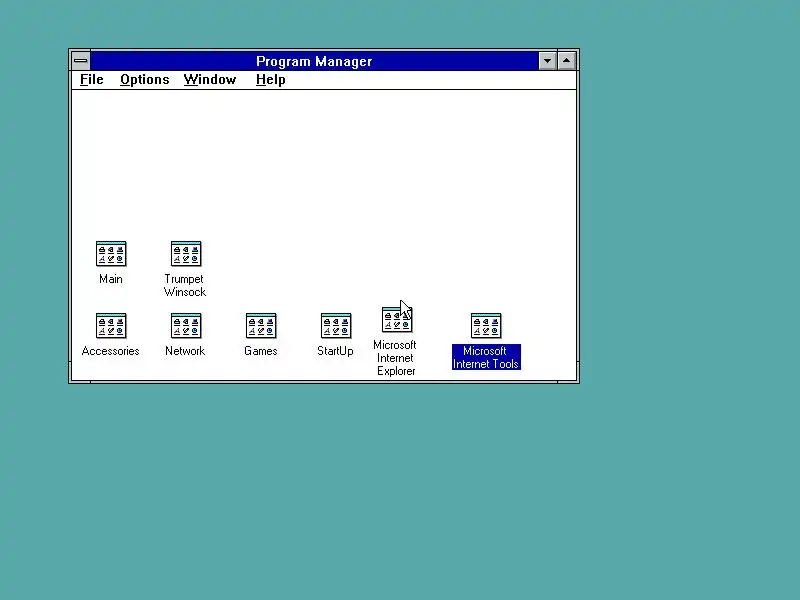Open the Help menu
This screenshot has height=600, width=800.
(270, 80)
